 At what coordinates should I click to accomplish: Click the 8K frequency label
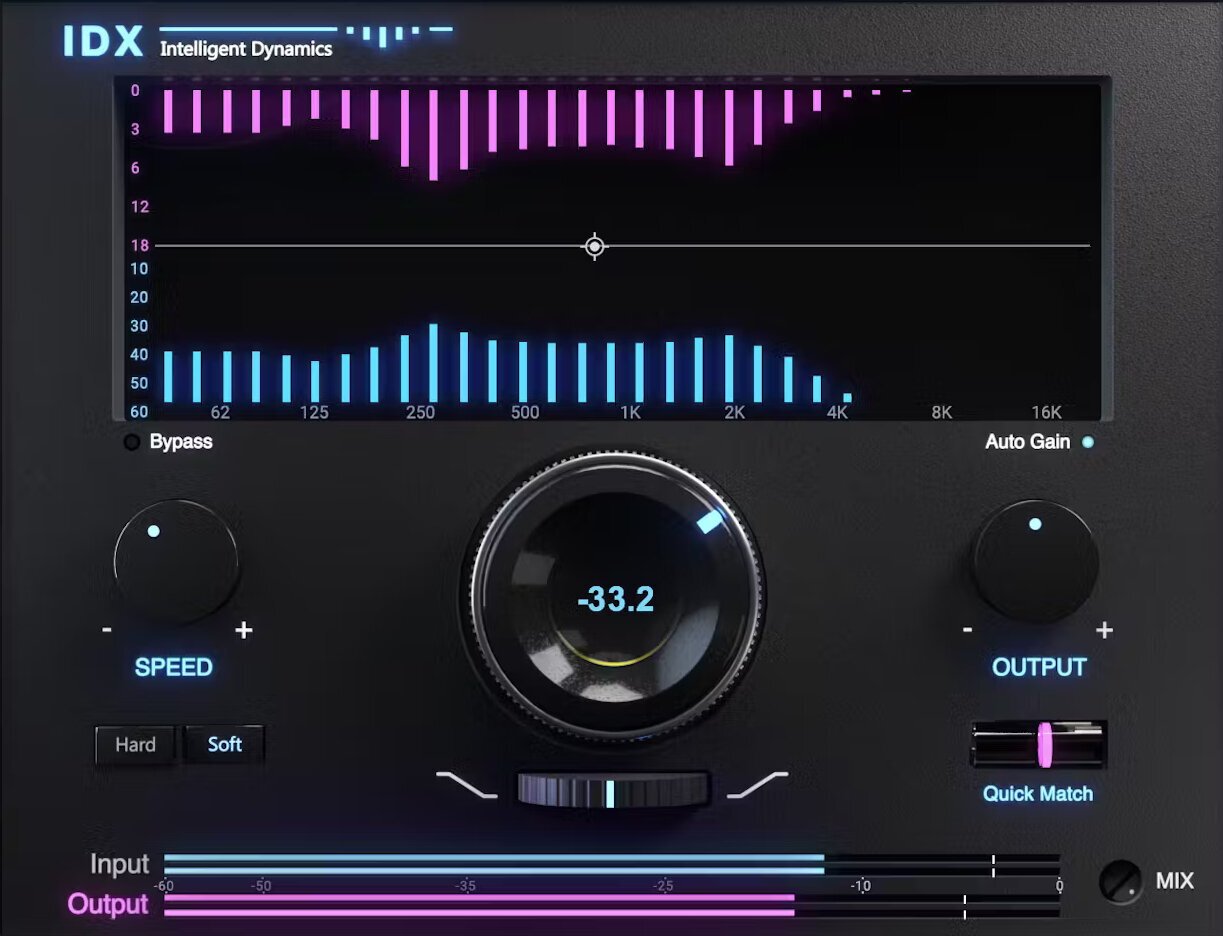(x=942, y=412)
